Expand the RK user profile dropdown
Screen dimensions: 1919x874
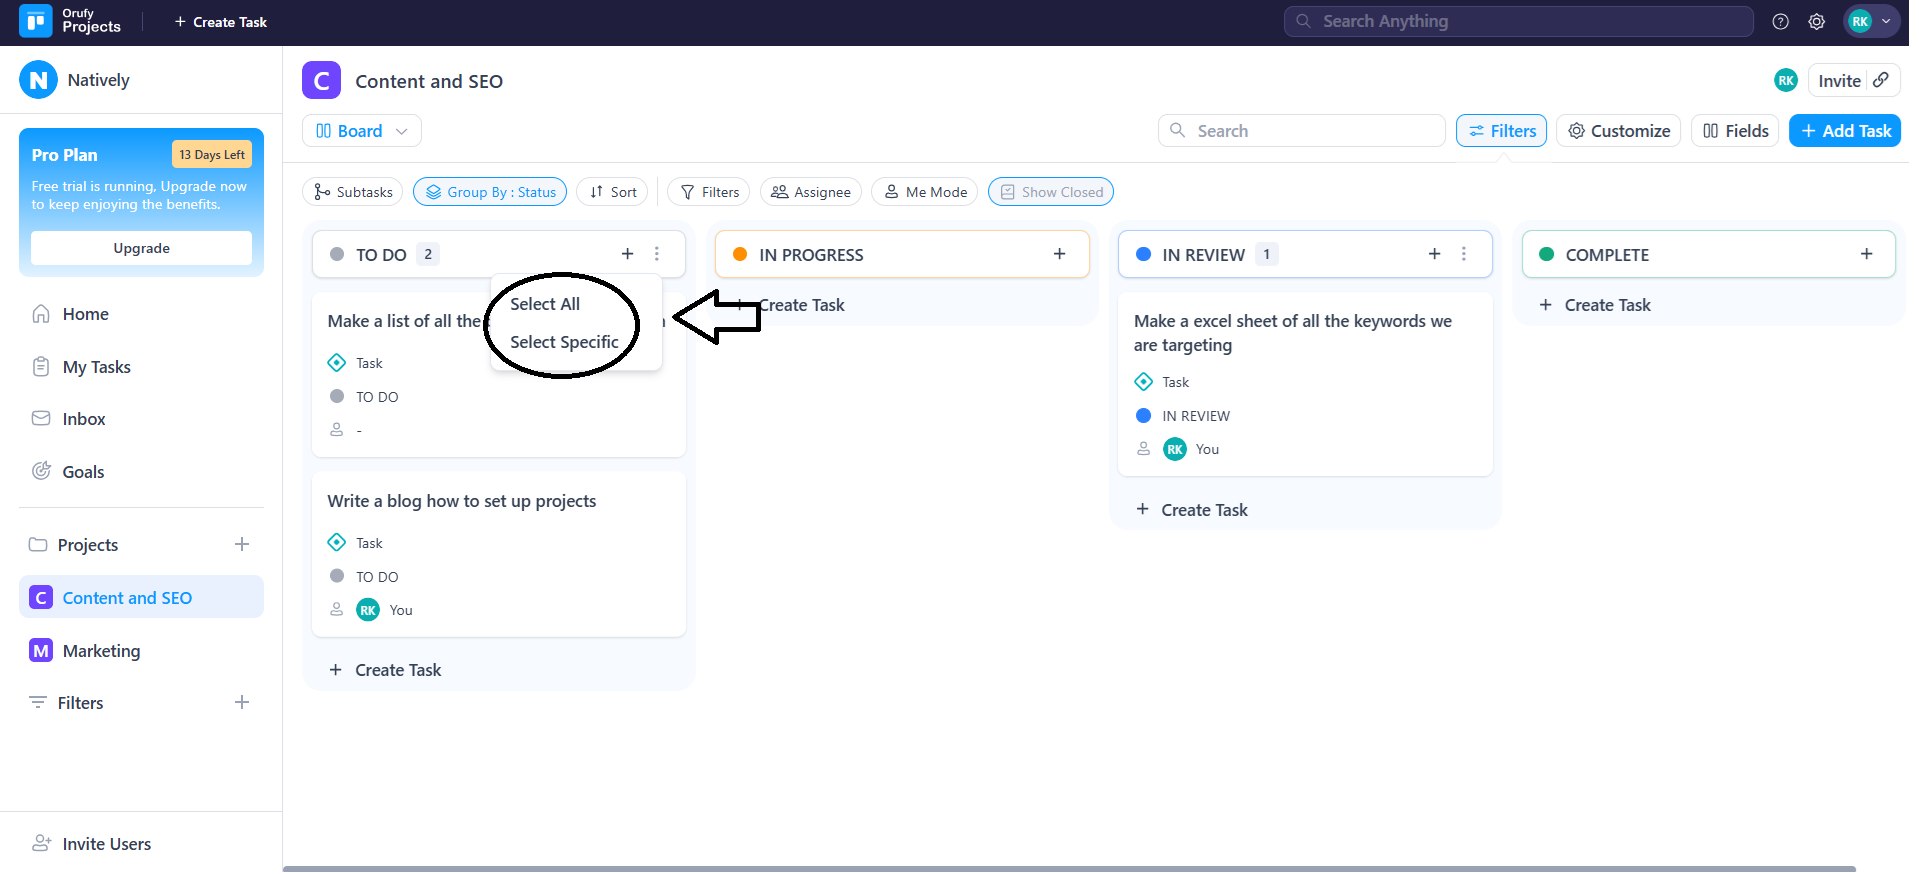tap(1871, 21)
